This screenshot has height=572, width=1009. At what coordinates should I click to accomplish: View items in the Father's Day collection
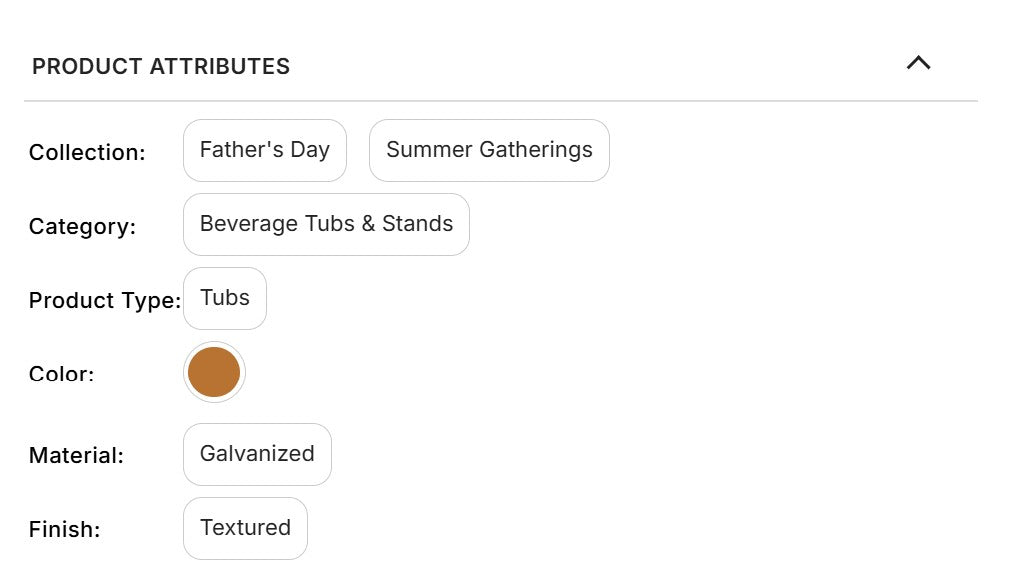click(265, 150)
